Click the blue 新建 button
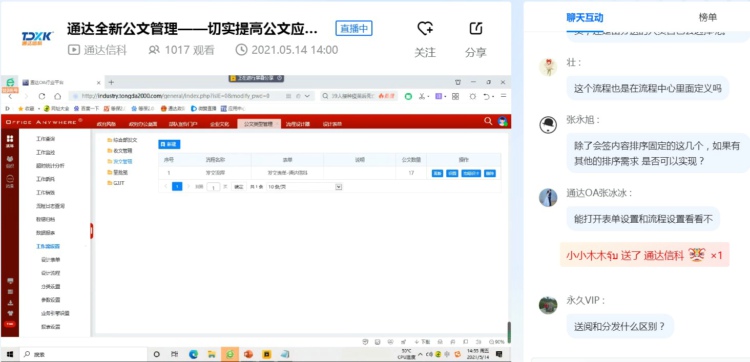The height and width of the screenshot is (362, 750). 169,143
